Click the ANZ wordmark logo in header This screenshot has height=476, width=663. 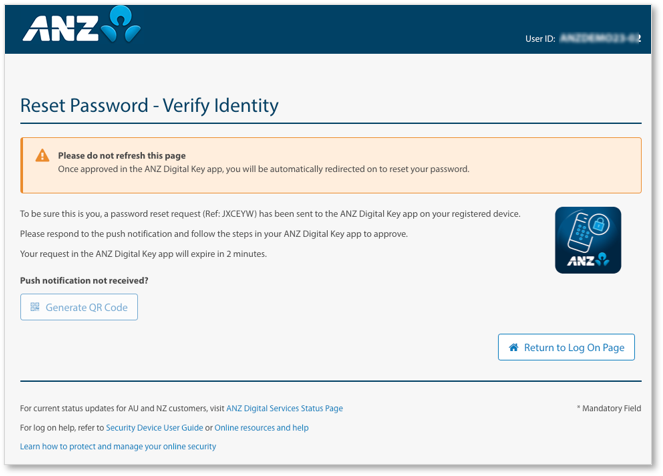pyautogui.click(x=60, y=28)
